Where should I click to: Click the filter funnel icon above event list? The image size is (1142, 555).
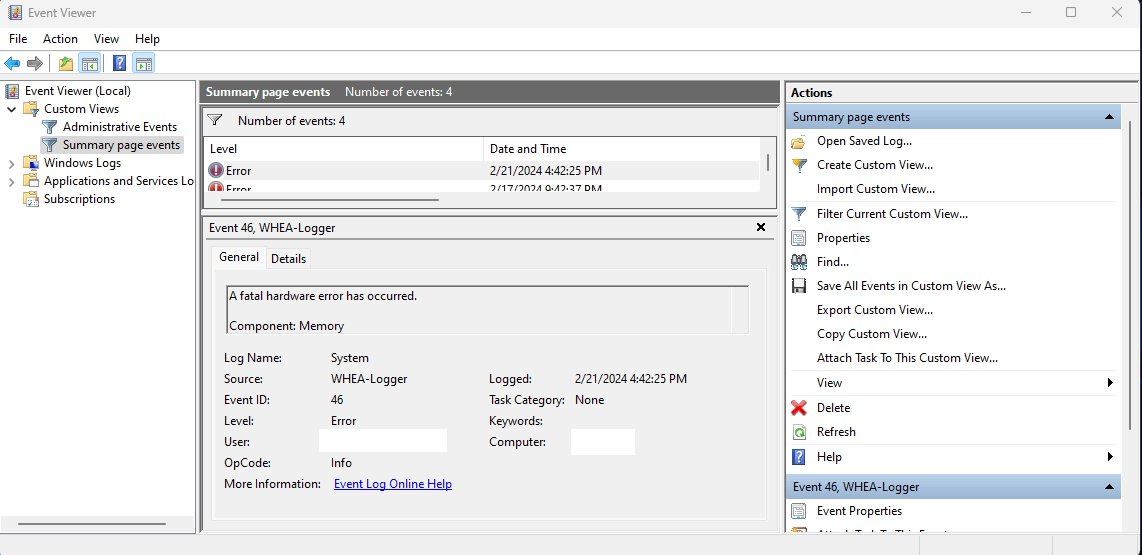pos(214,120)
